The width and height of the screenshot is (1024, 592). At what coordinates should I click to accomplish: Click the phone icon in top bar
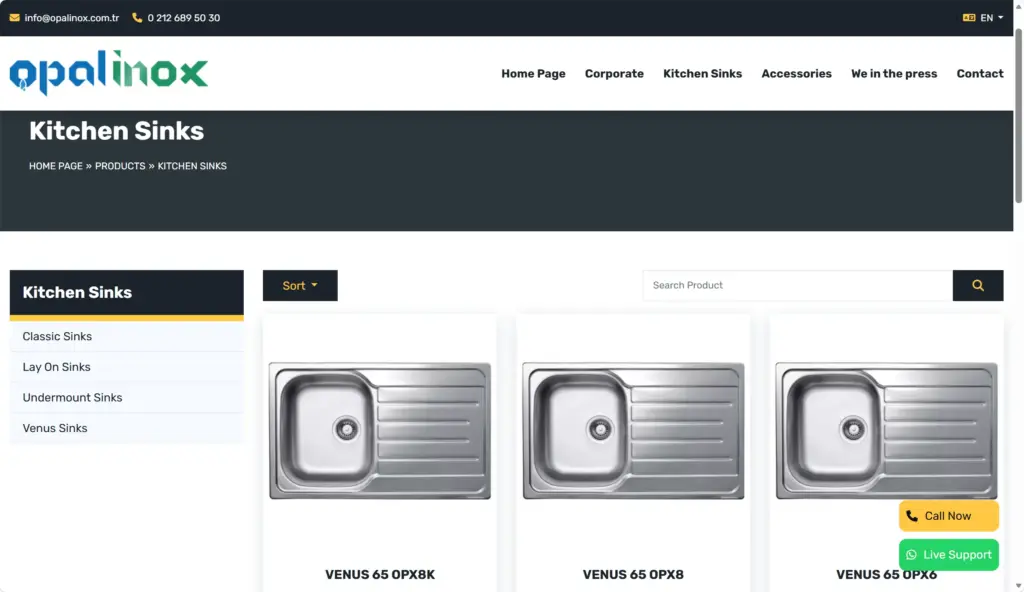137,18
